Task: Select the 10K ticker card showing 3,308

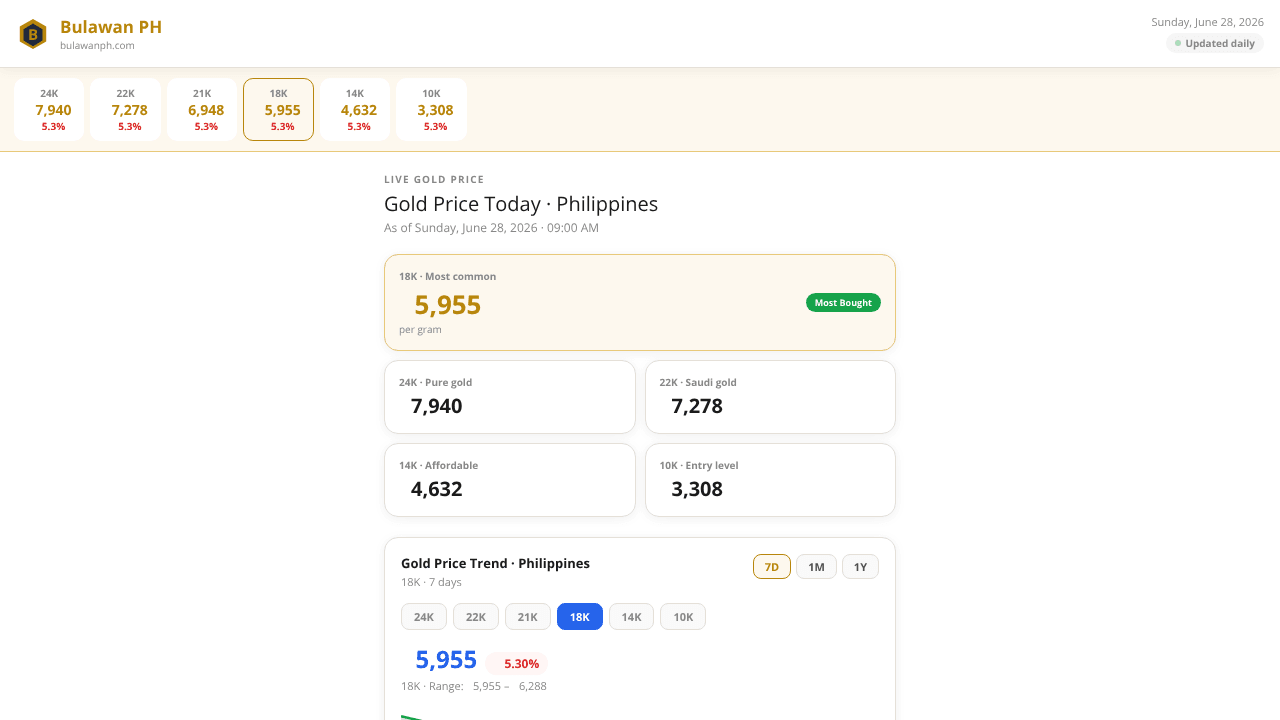Action: coord(431,110)
